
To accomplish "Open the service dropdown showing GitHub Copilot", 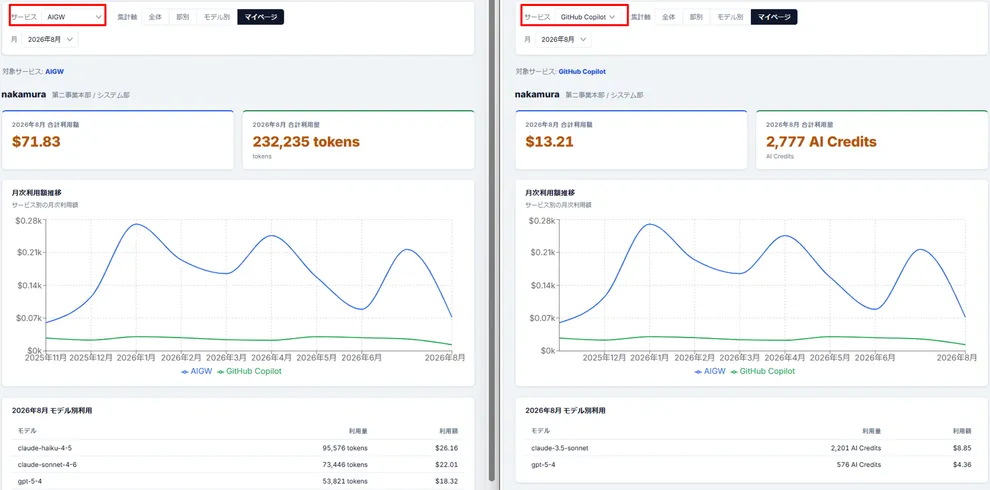I will [588, 17].
